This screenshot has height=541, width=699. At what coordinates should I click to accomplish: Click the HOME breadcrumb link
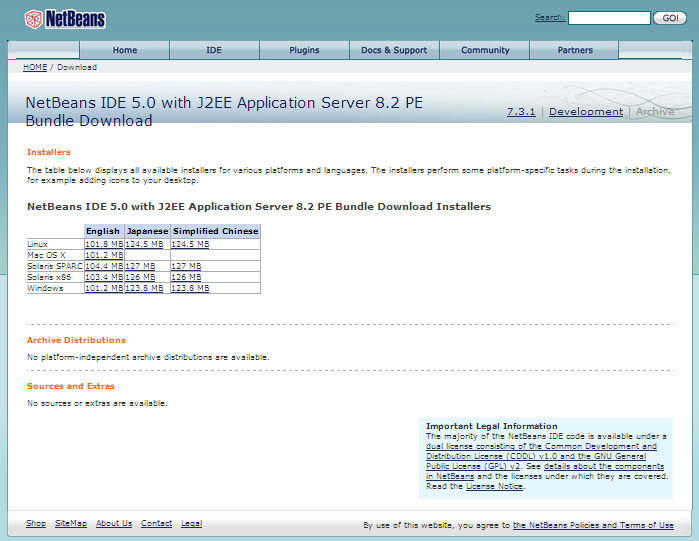pos(35,67)
